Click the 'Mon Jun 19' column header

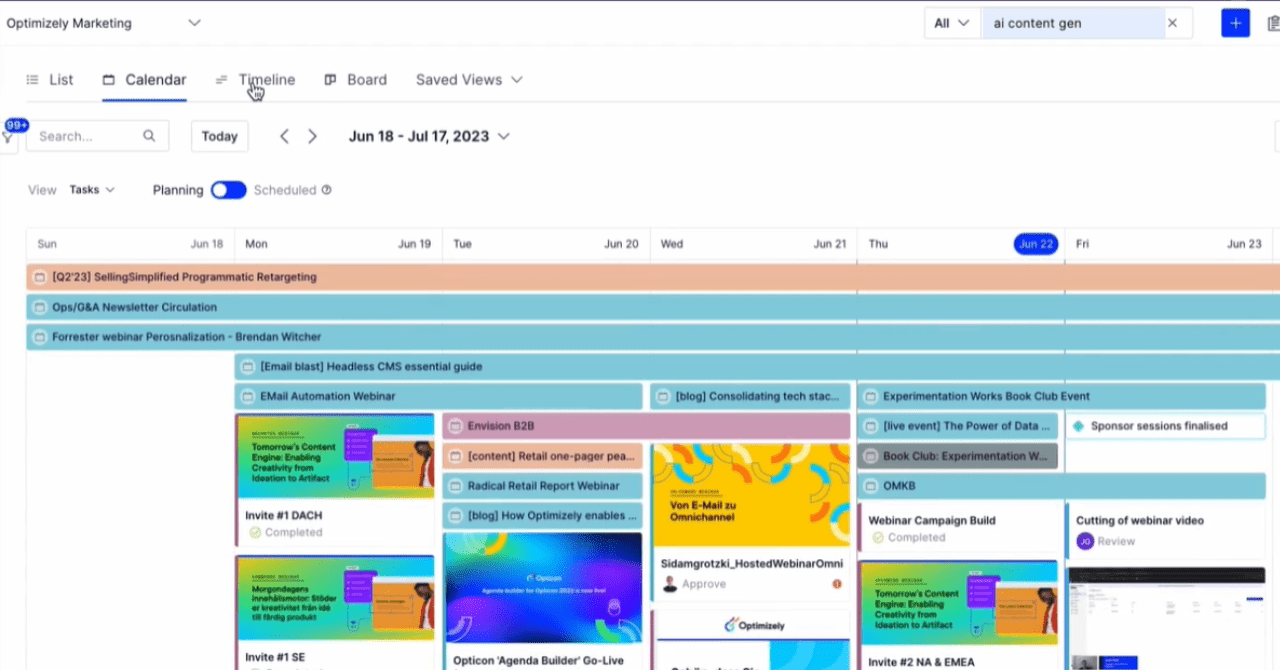pyautogui.click(x=338, y=244)
